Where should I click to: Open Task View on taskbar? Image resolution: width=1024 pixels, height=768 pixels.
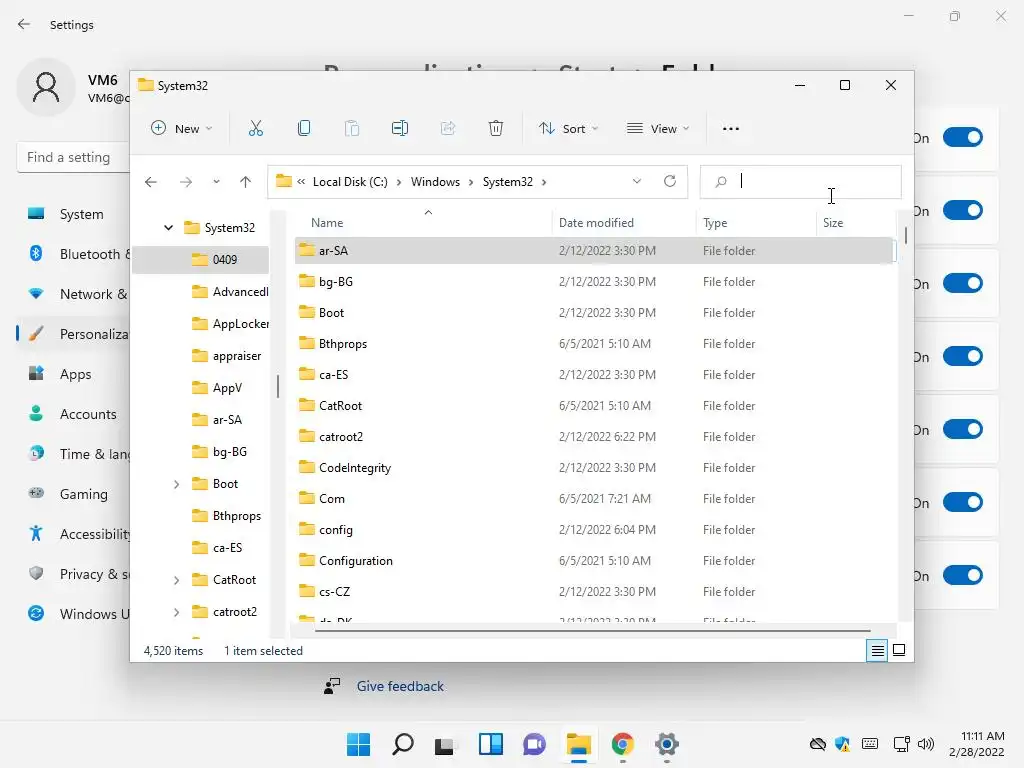click(445, 744)
